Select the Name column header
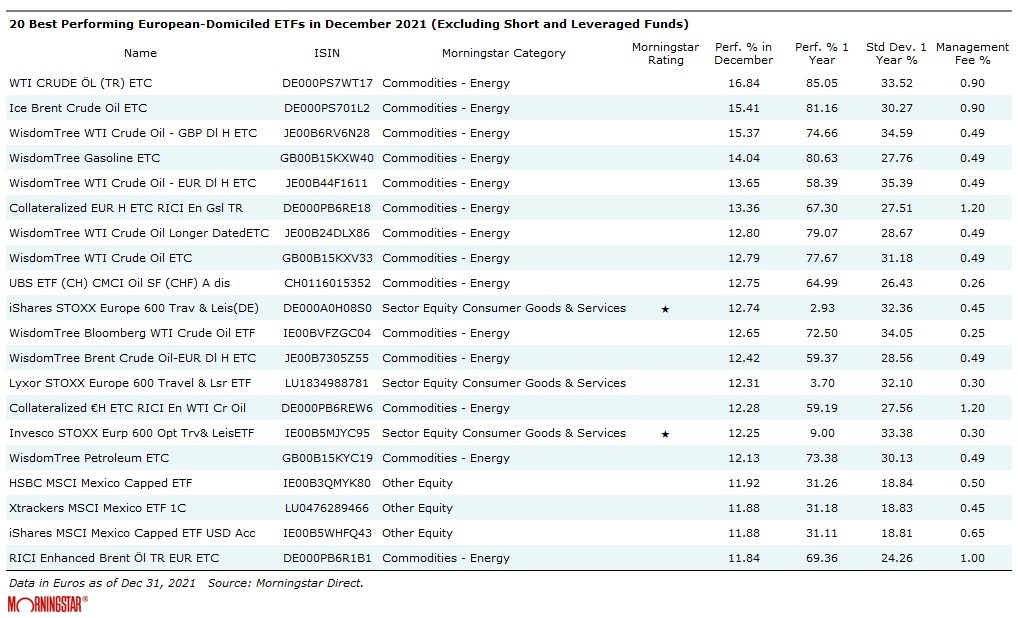 click(141, 53)
